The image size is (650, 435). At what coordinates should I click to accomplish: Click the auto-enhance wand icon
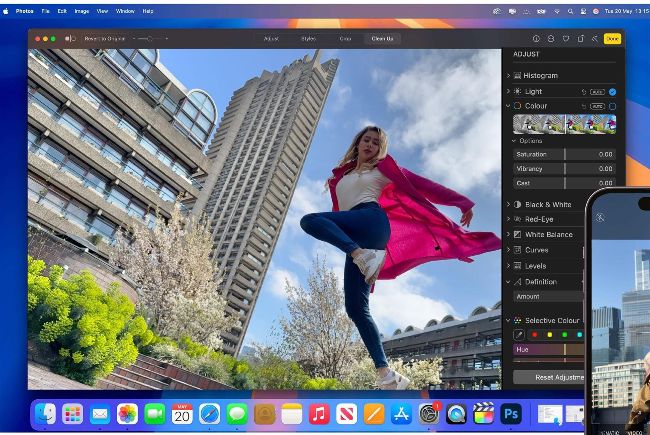[x=595, y=39]
